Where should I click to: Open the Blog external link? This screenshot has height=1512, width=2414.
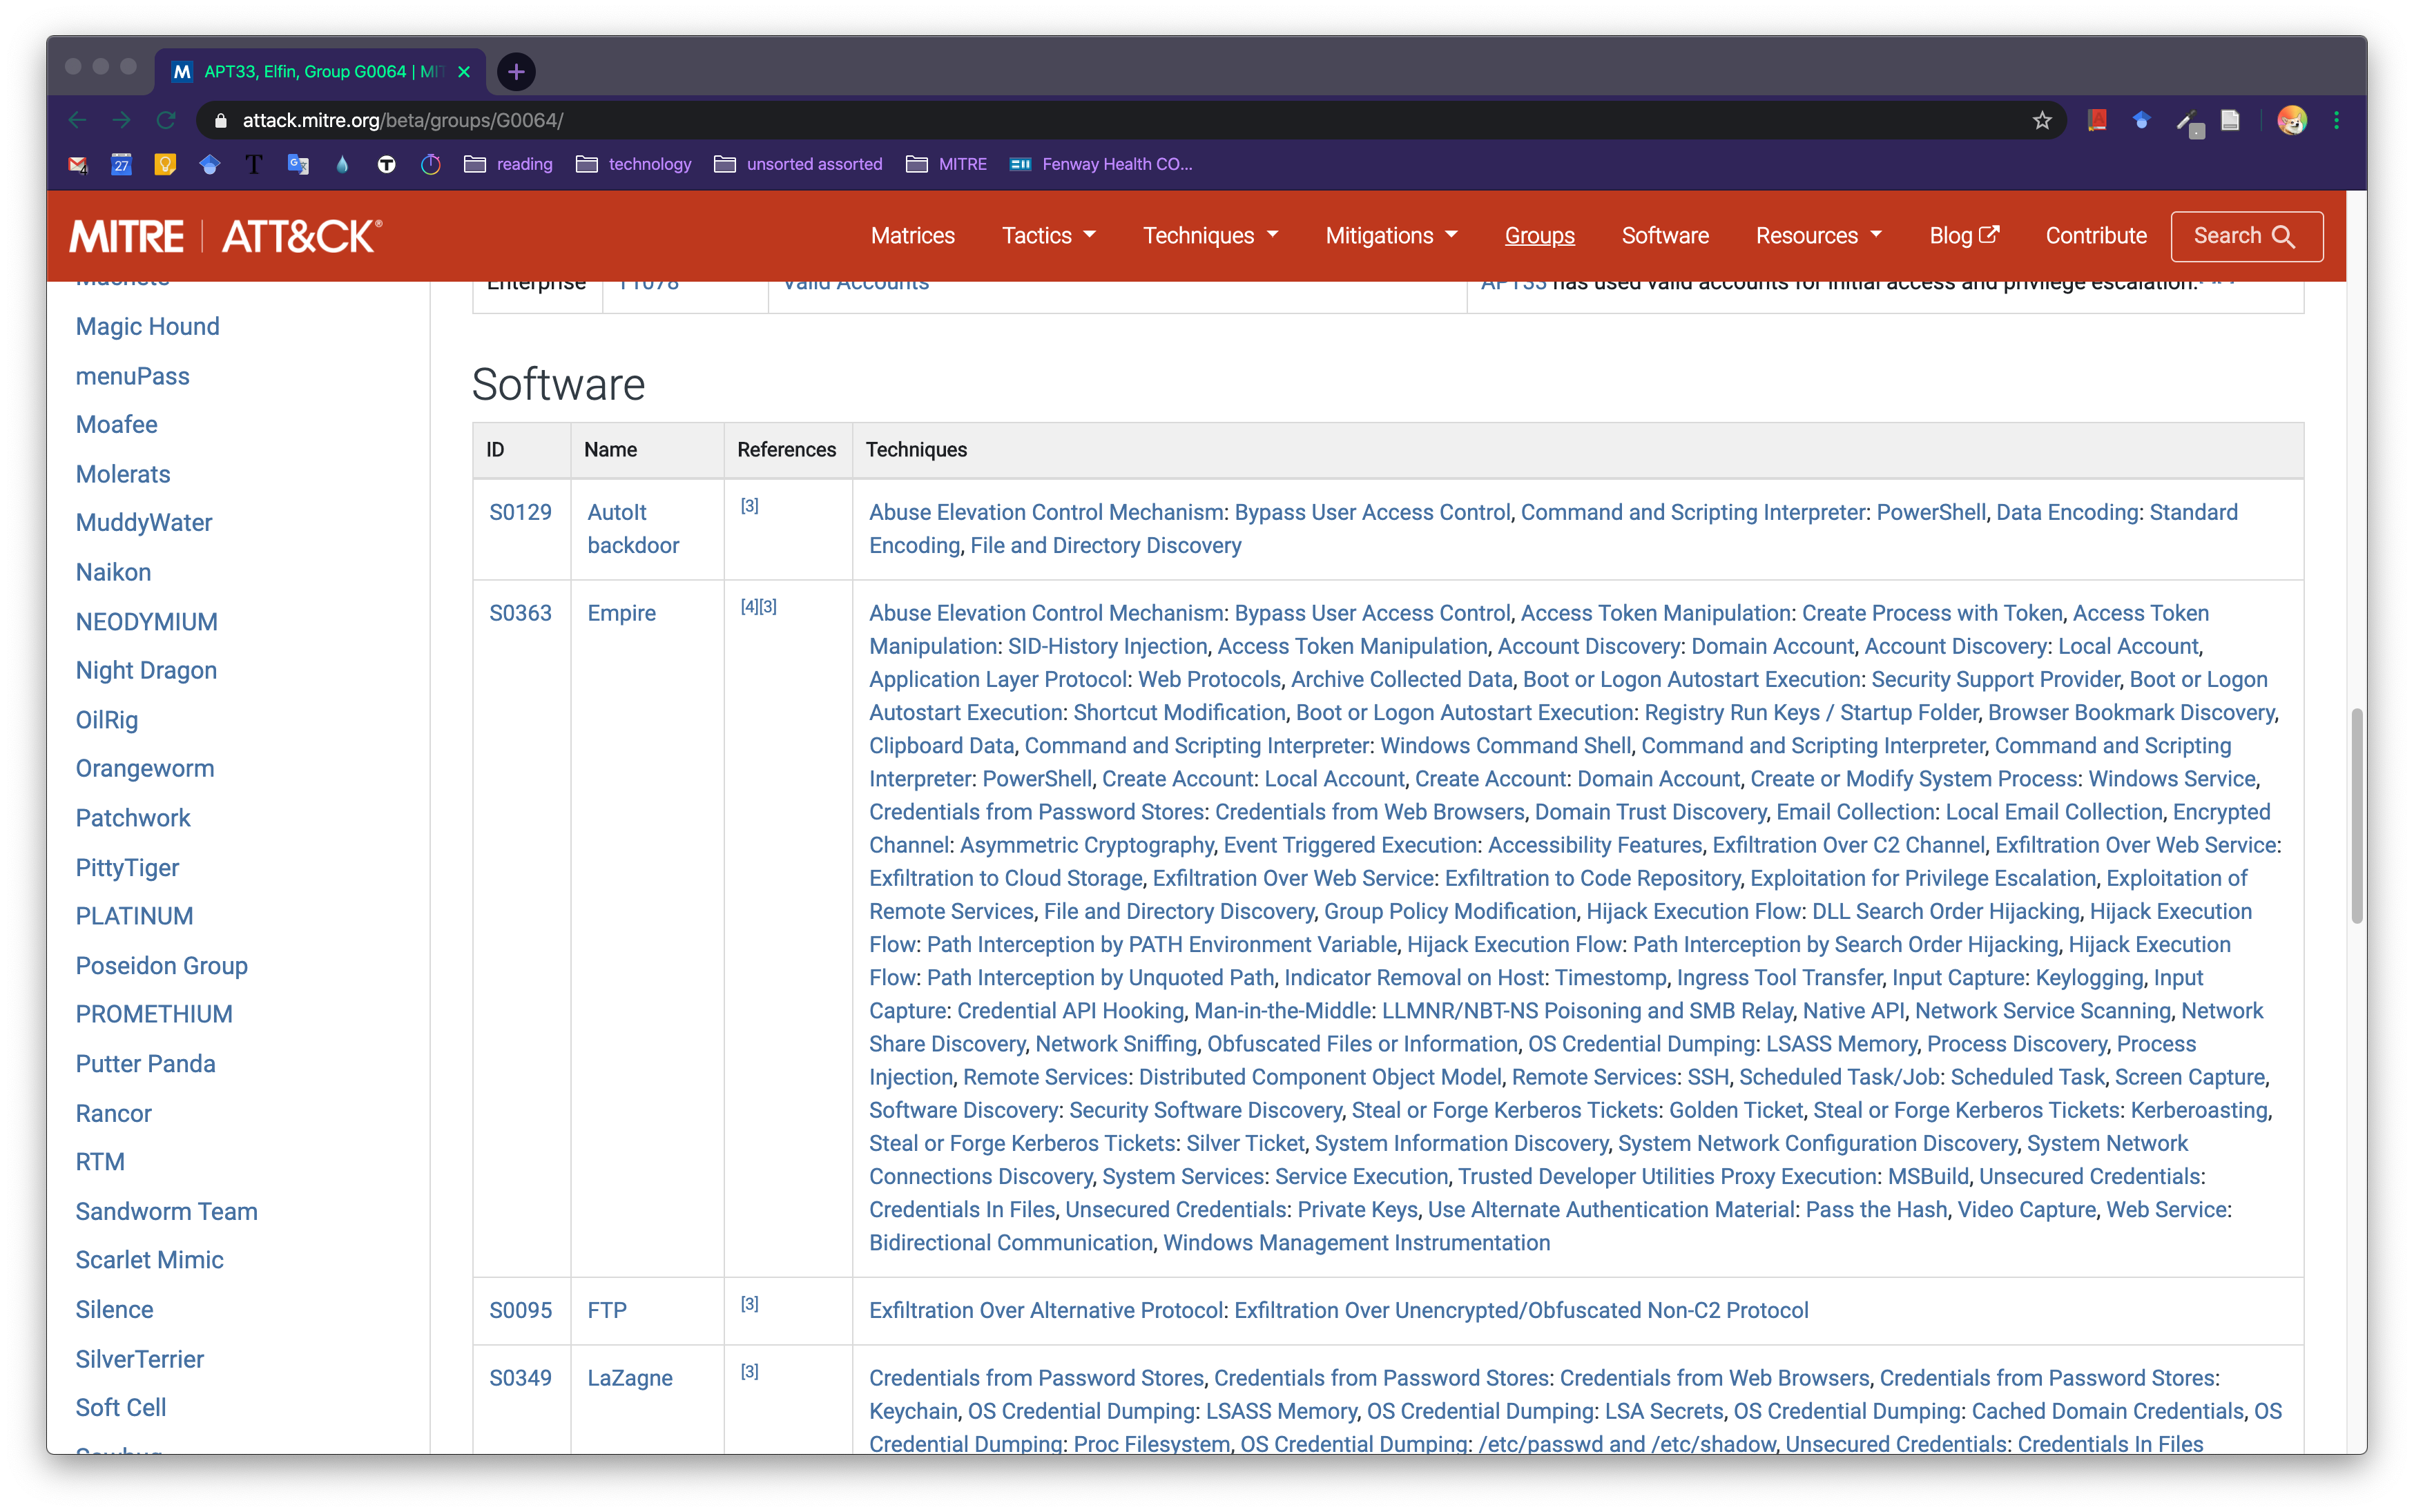1964,236
